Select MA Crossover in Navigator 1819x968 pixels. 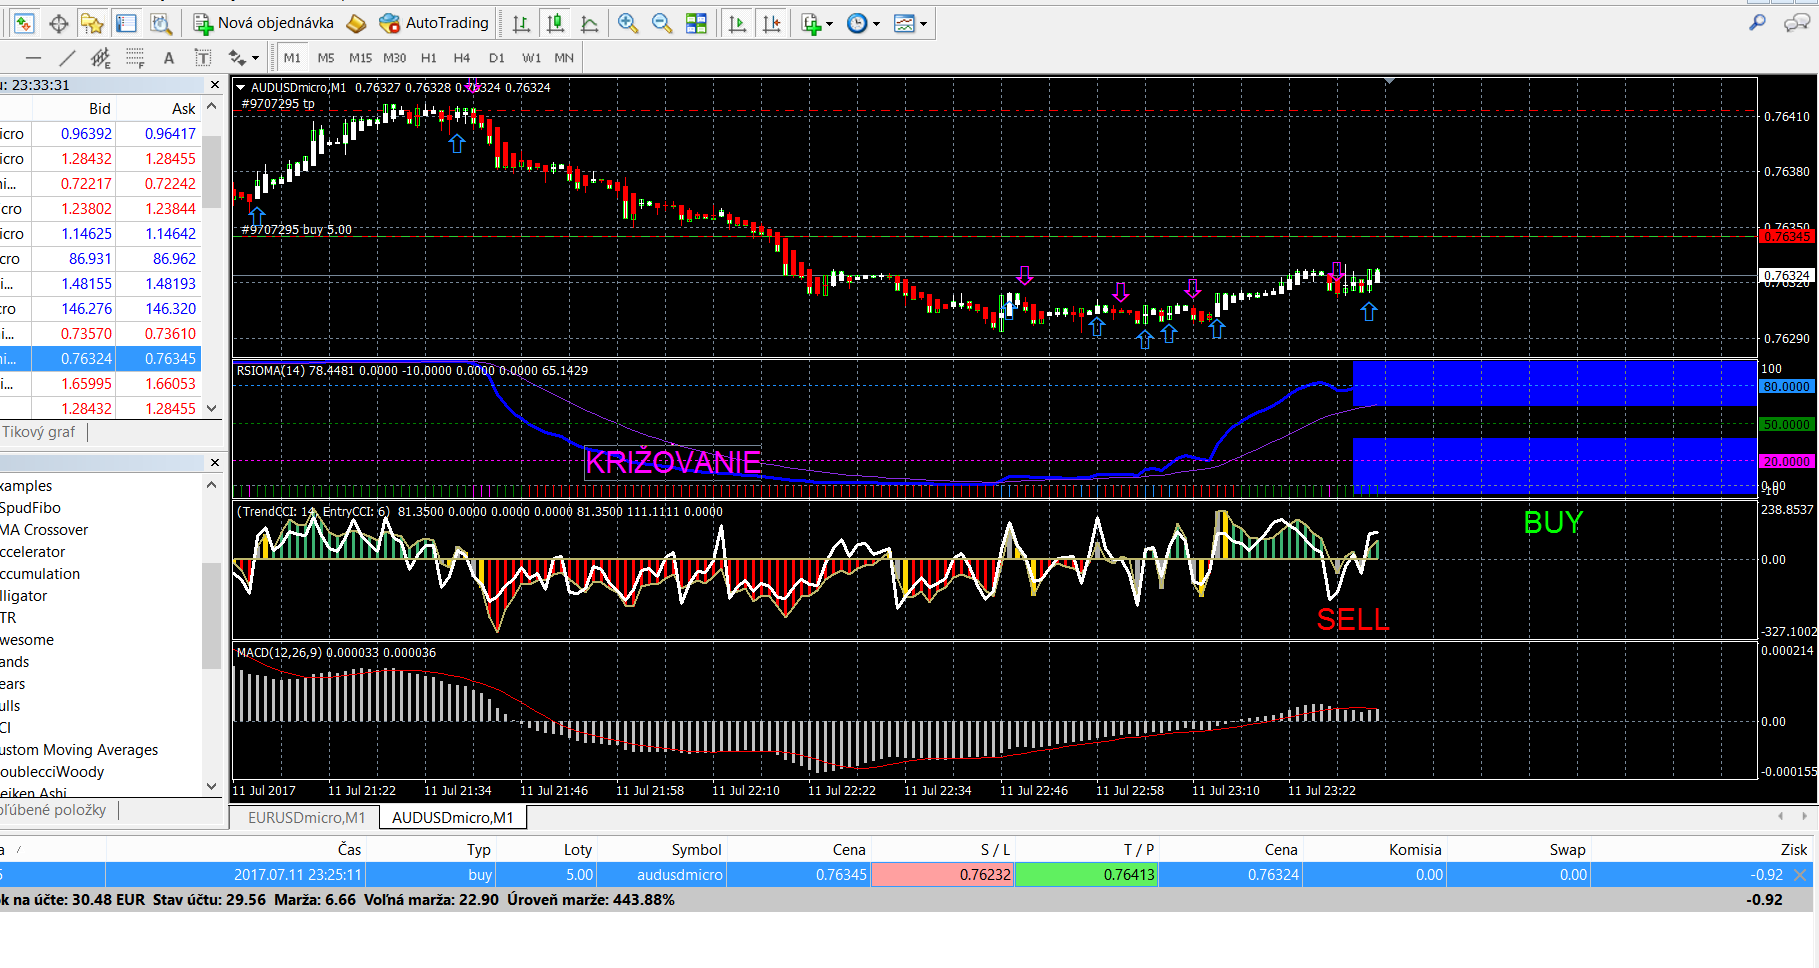point(44,530)
